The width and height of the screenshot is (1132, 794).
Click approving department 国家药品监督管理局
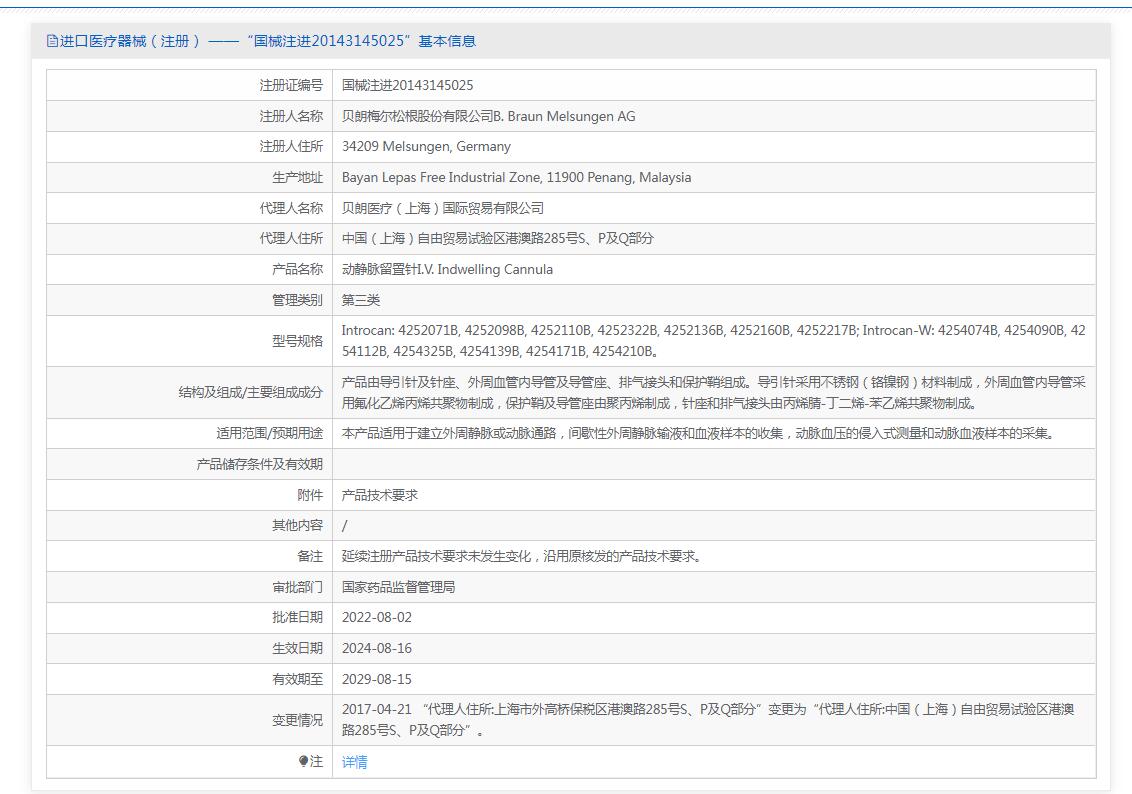pyautogui.click(x=398, y=587)
